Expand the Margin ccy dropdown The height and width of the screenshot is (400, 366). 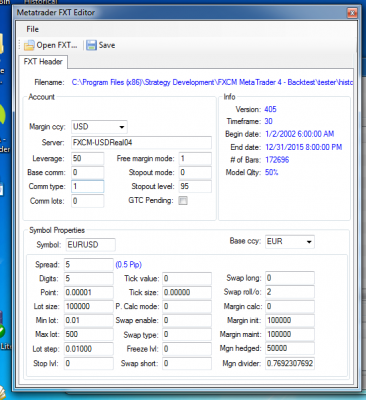point(122,127)
